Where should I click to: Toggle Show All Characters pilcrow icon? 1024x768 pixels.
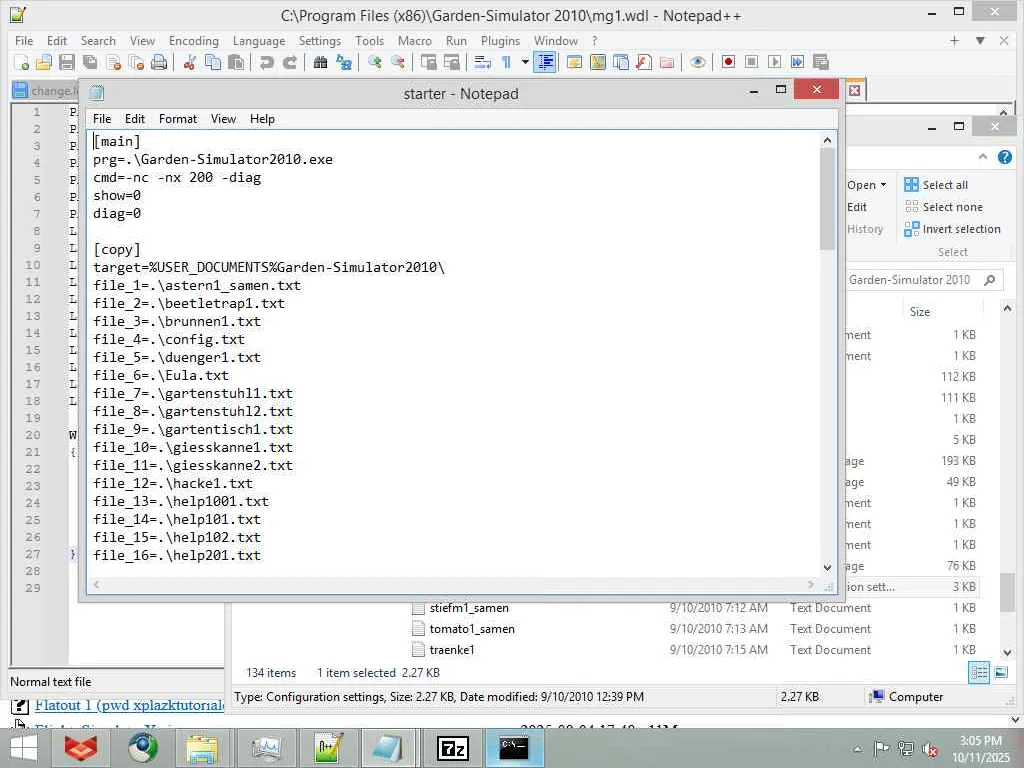click(x=506, y=62)
